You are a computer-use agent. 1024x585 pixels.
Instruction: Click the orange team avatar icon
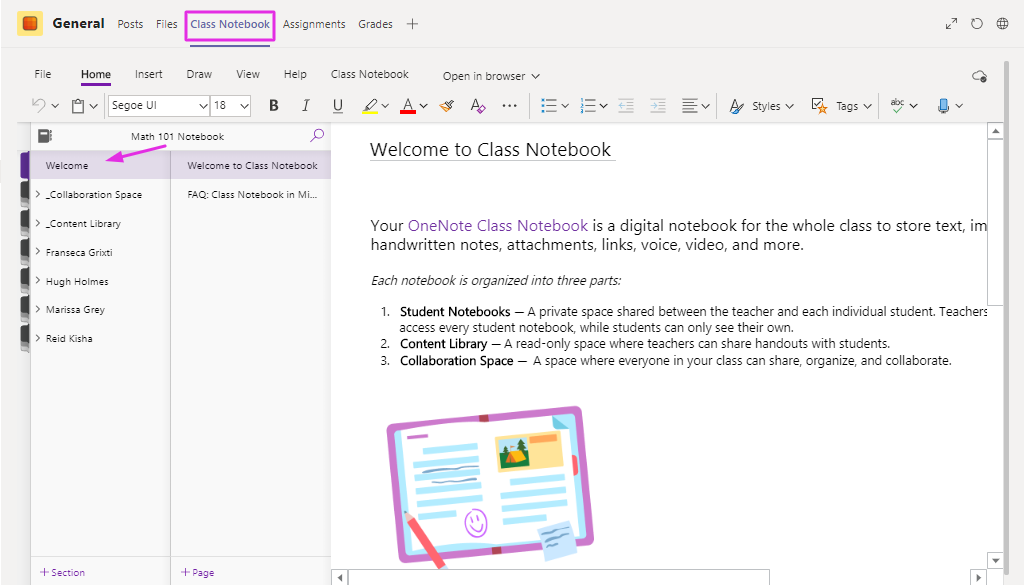29,24
